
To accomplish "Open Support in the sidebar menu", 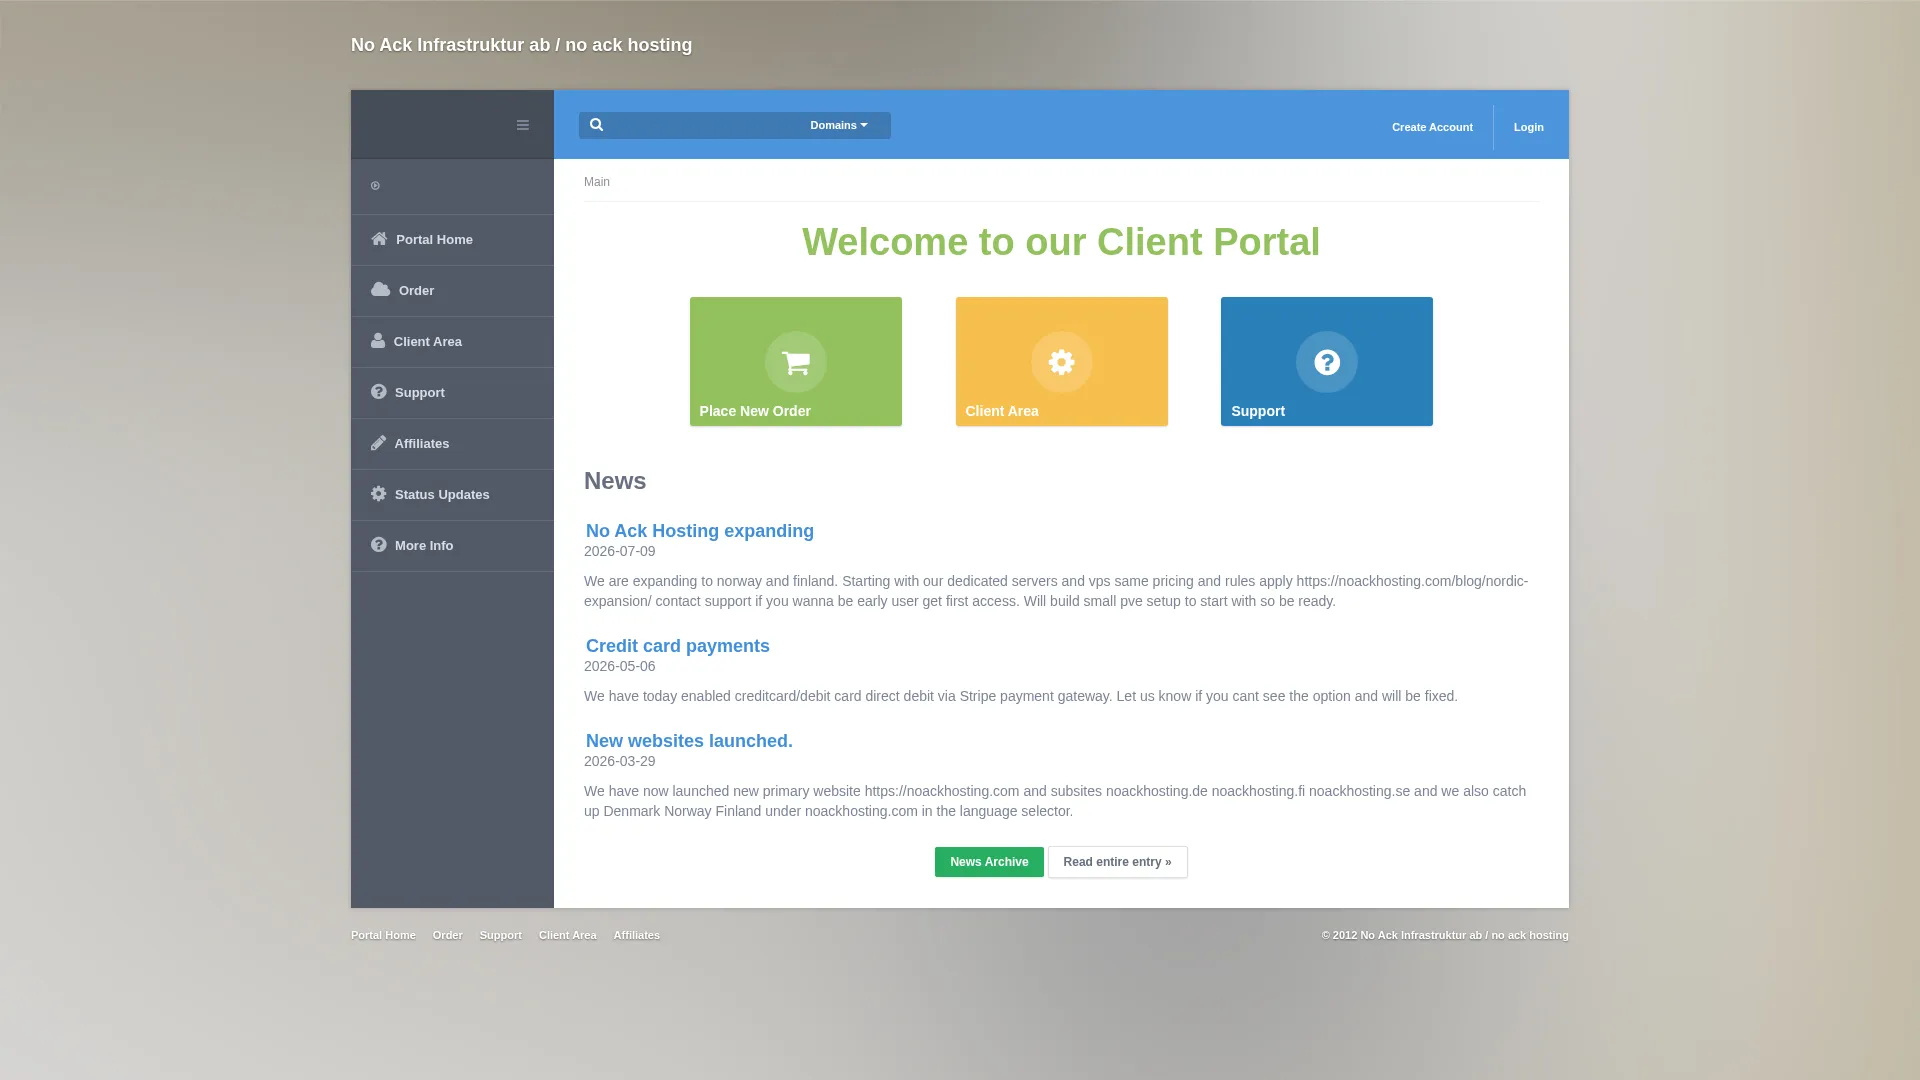I will coord(452,393).
